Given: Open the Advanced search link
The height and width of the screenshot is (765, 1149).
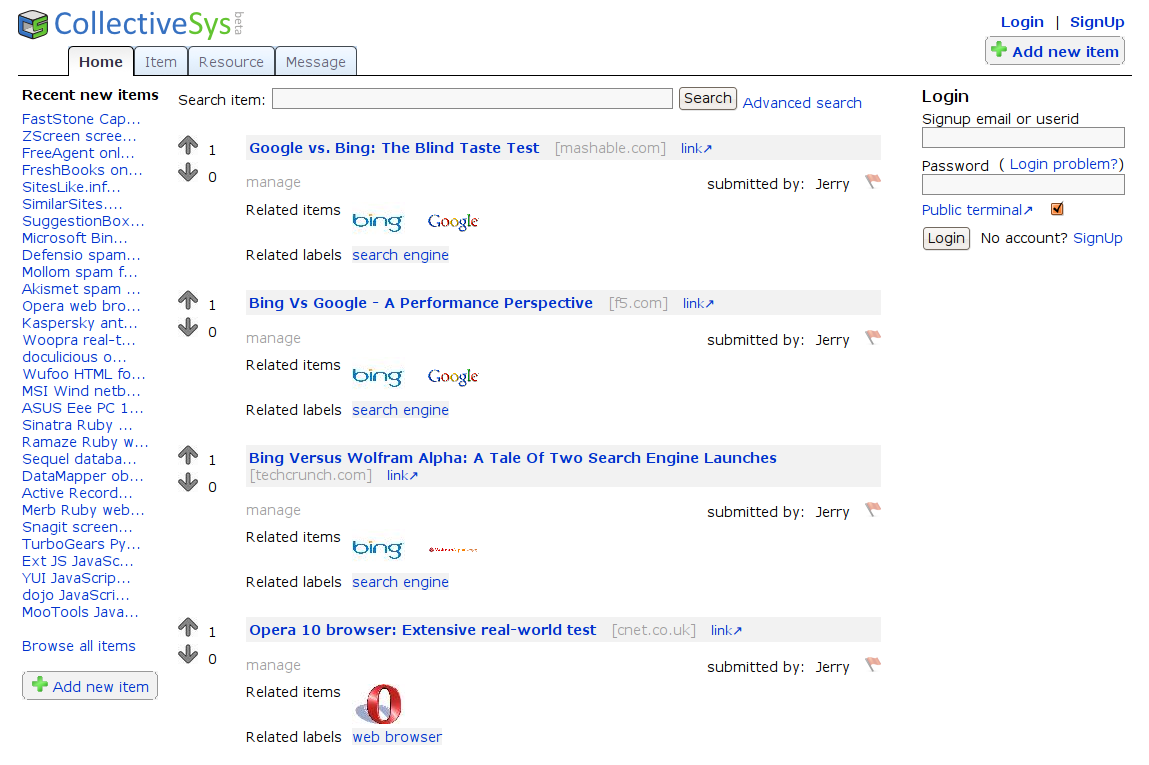Looking at the screenshot, I should [x=802, y=103].
